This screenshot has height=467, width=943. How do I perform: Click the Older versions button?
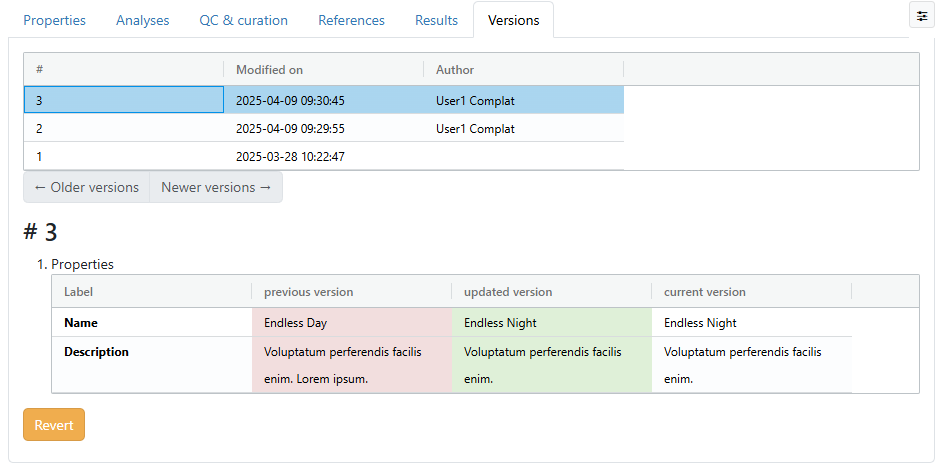tap(86, 187)
